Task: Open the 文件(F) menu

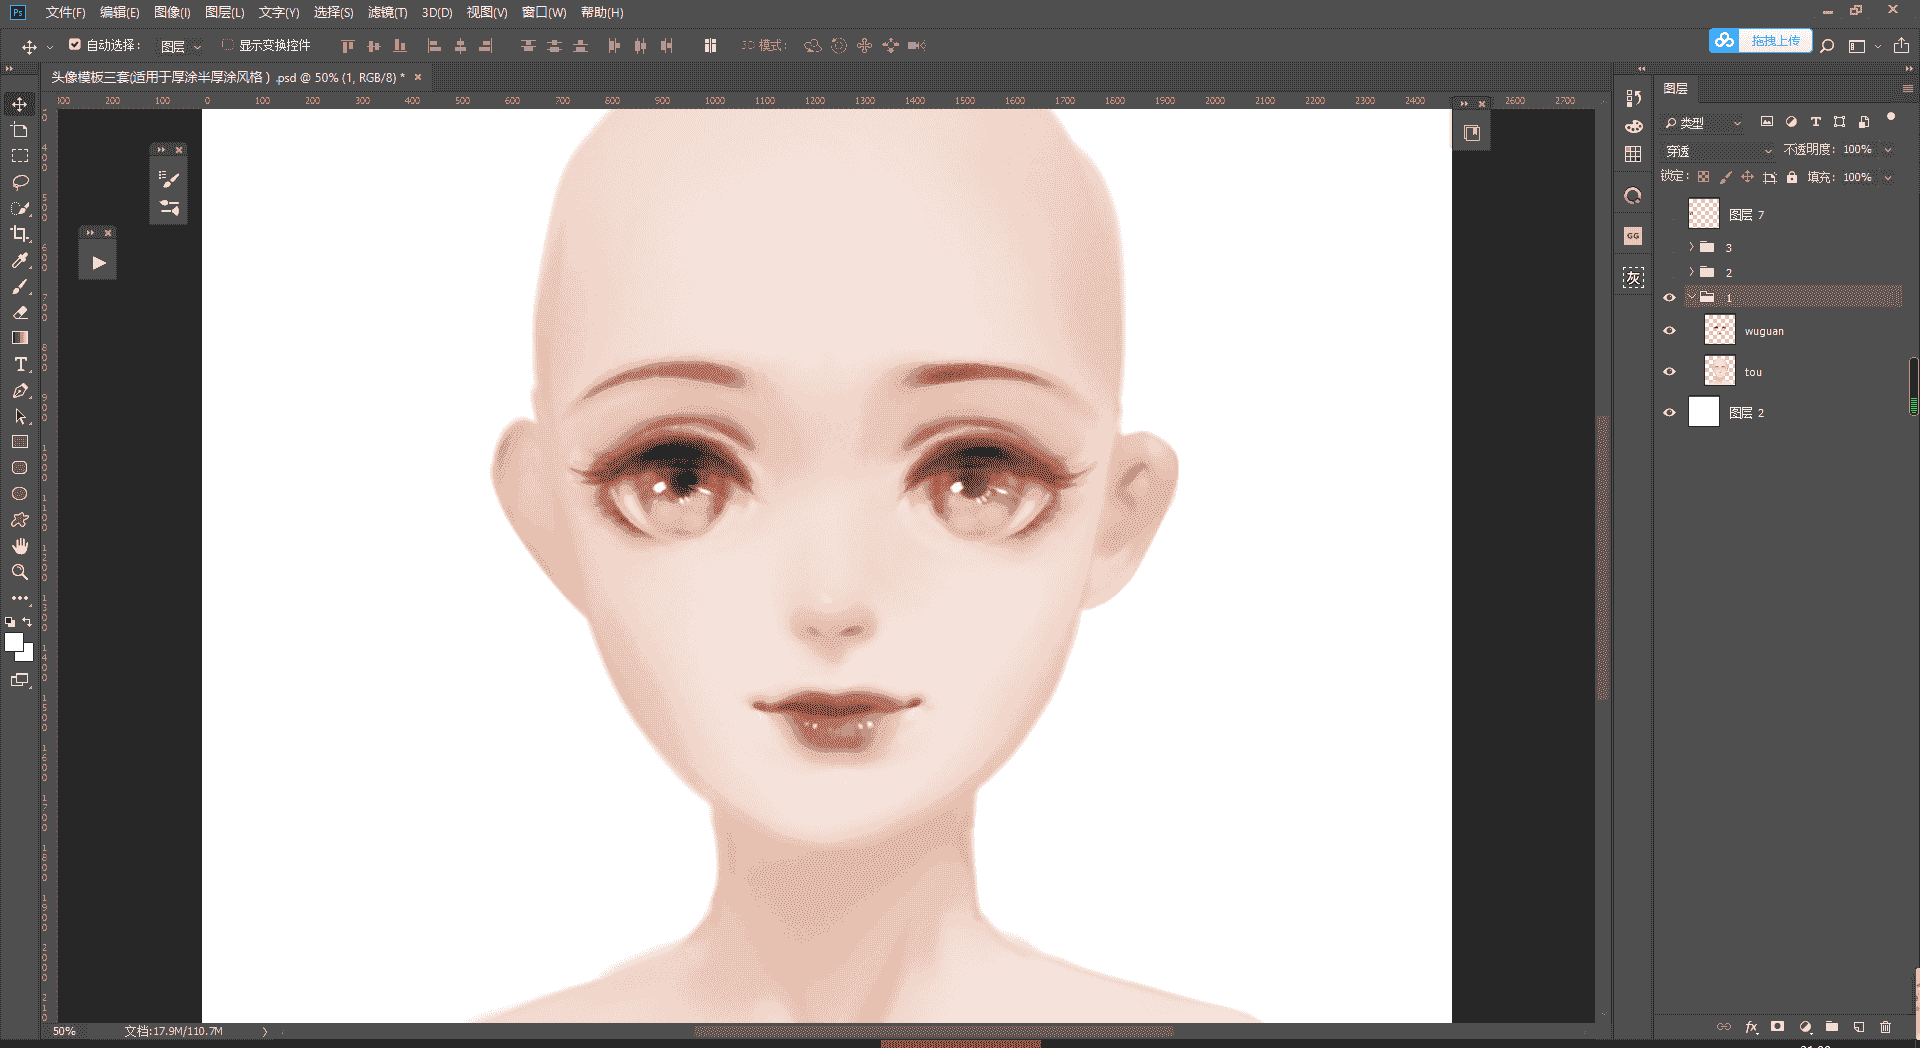Action: click(65, 12)
